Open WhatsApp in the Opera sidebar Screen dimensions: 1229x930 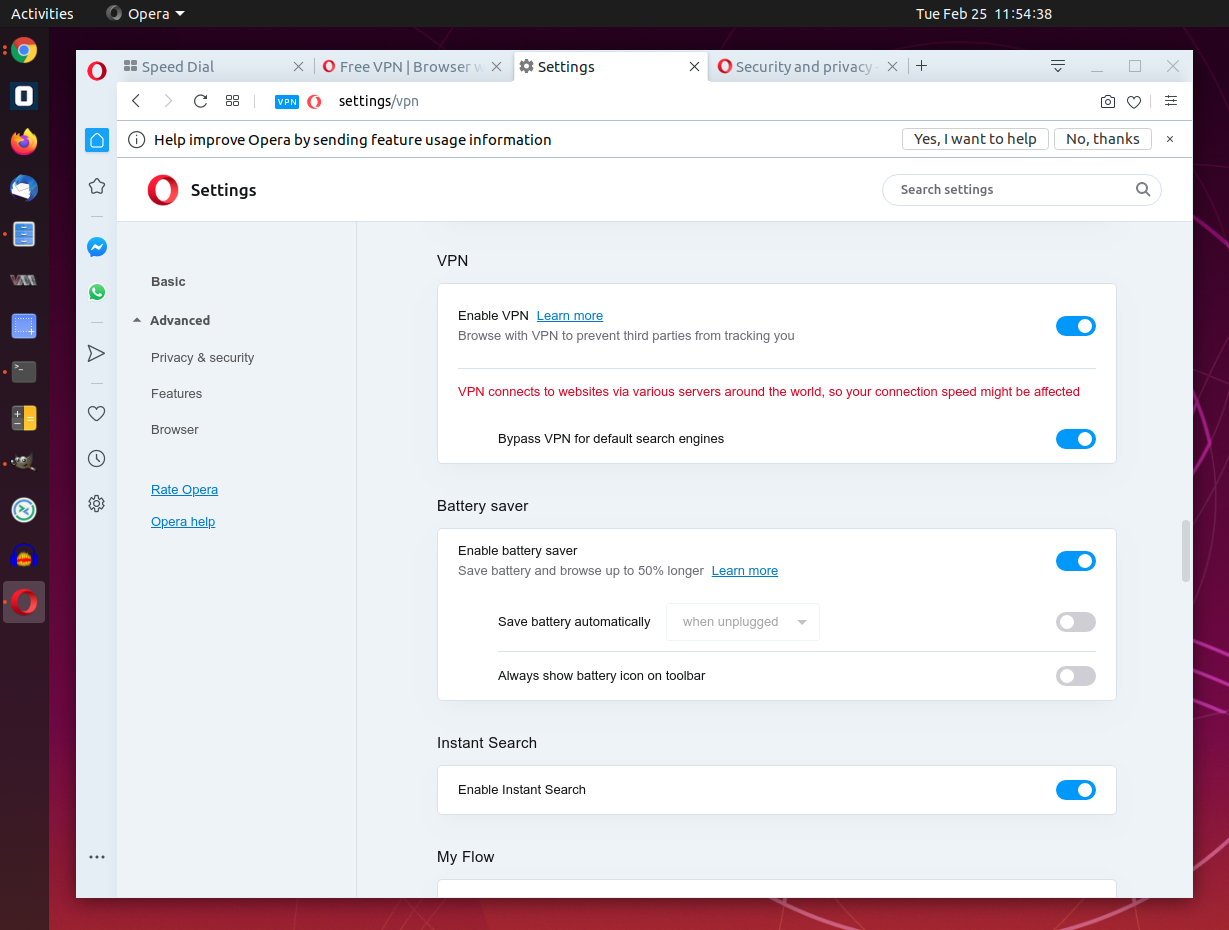pyautogui.click(x=97, y=292)
